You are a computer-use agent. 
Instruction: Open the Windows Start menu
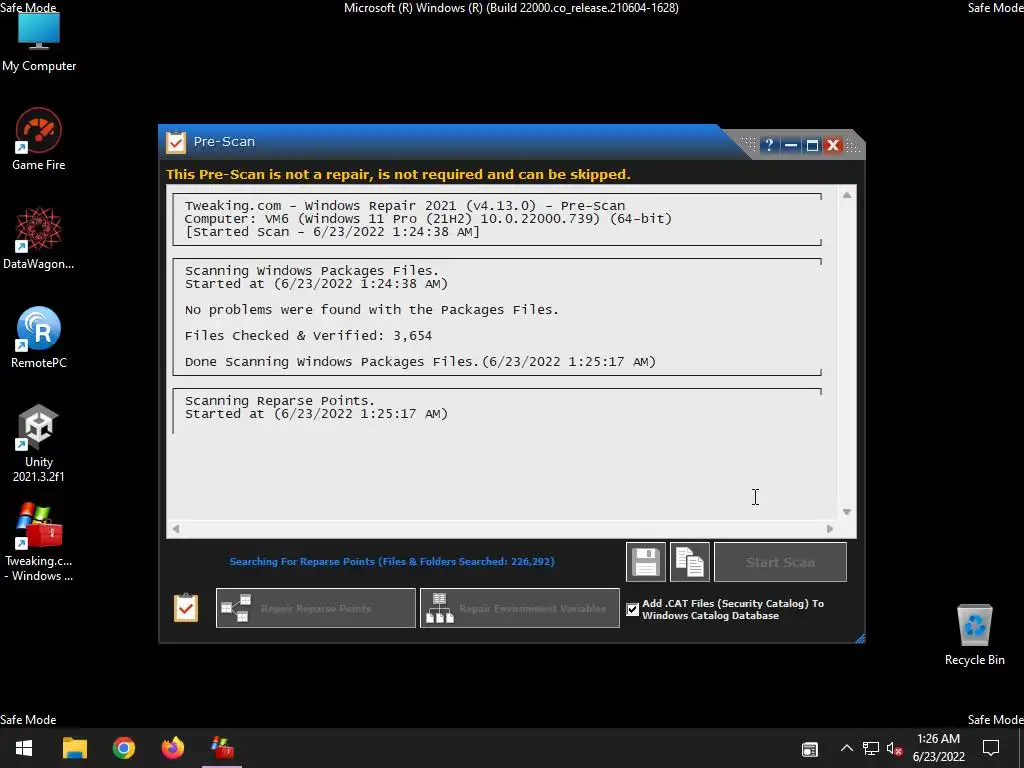(24, 748)
